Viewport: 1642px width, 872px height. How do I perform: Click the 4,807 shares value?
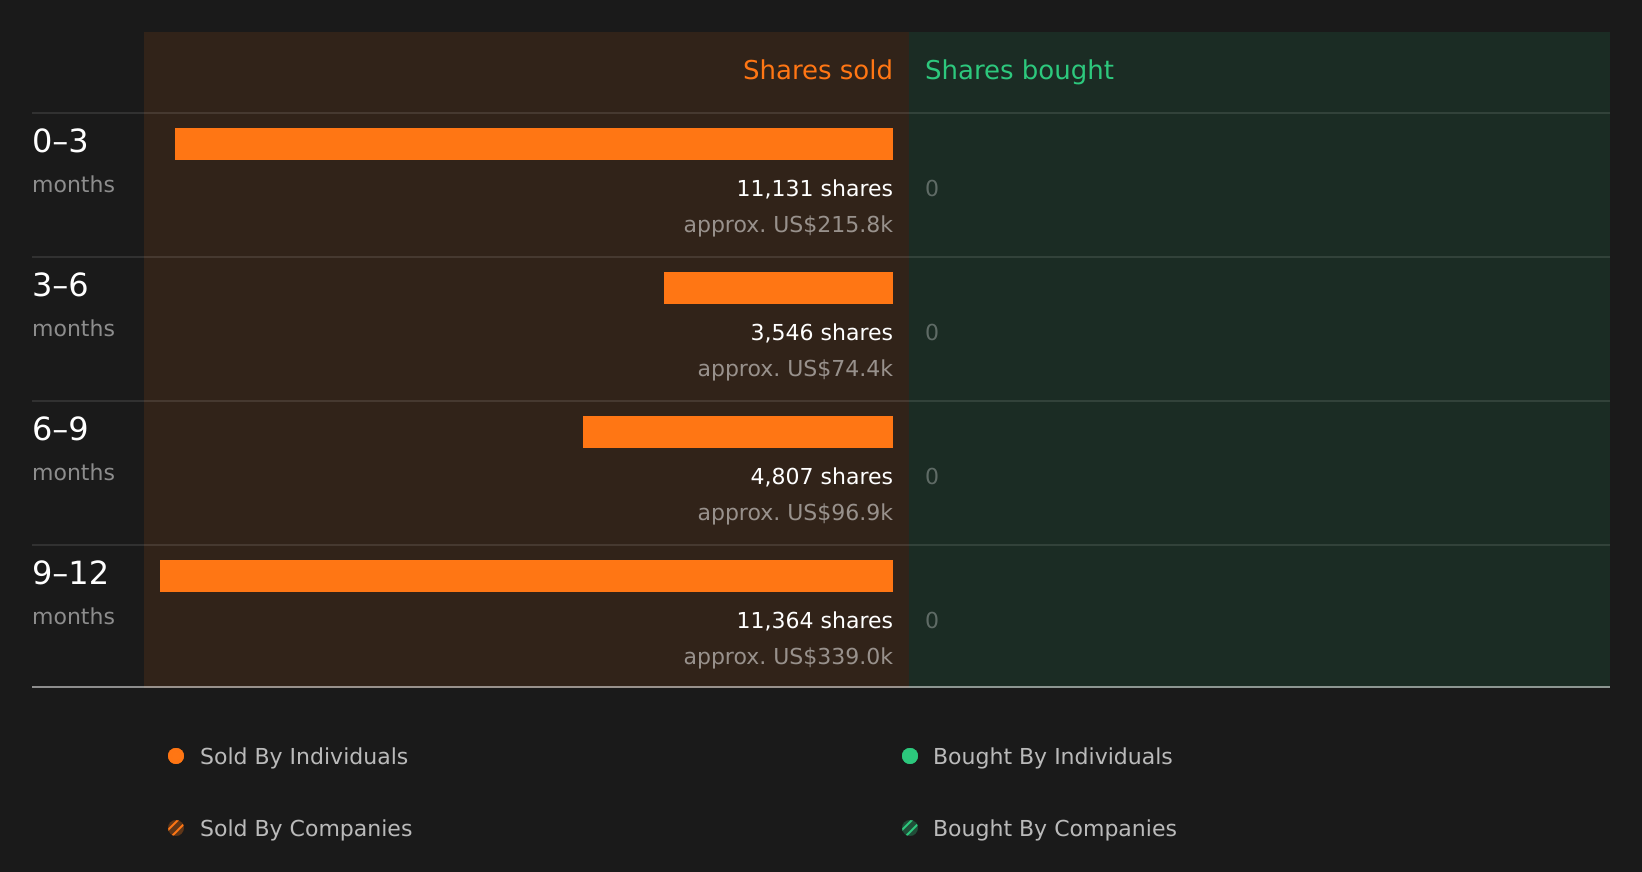[x=822, y=477]
